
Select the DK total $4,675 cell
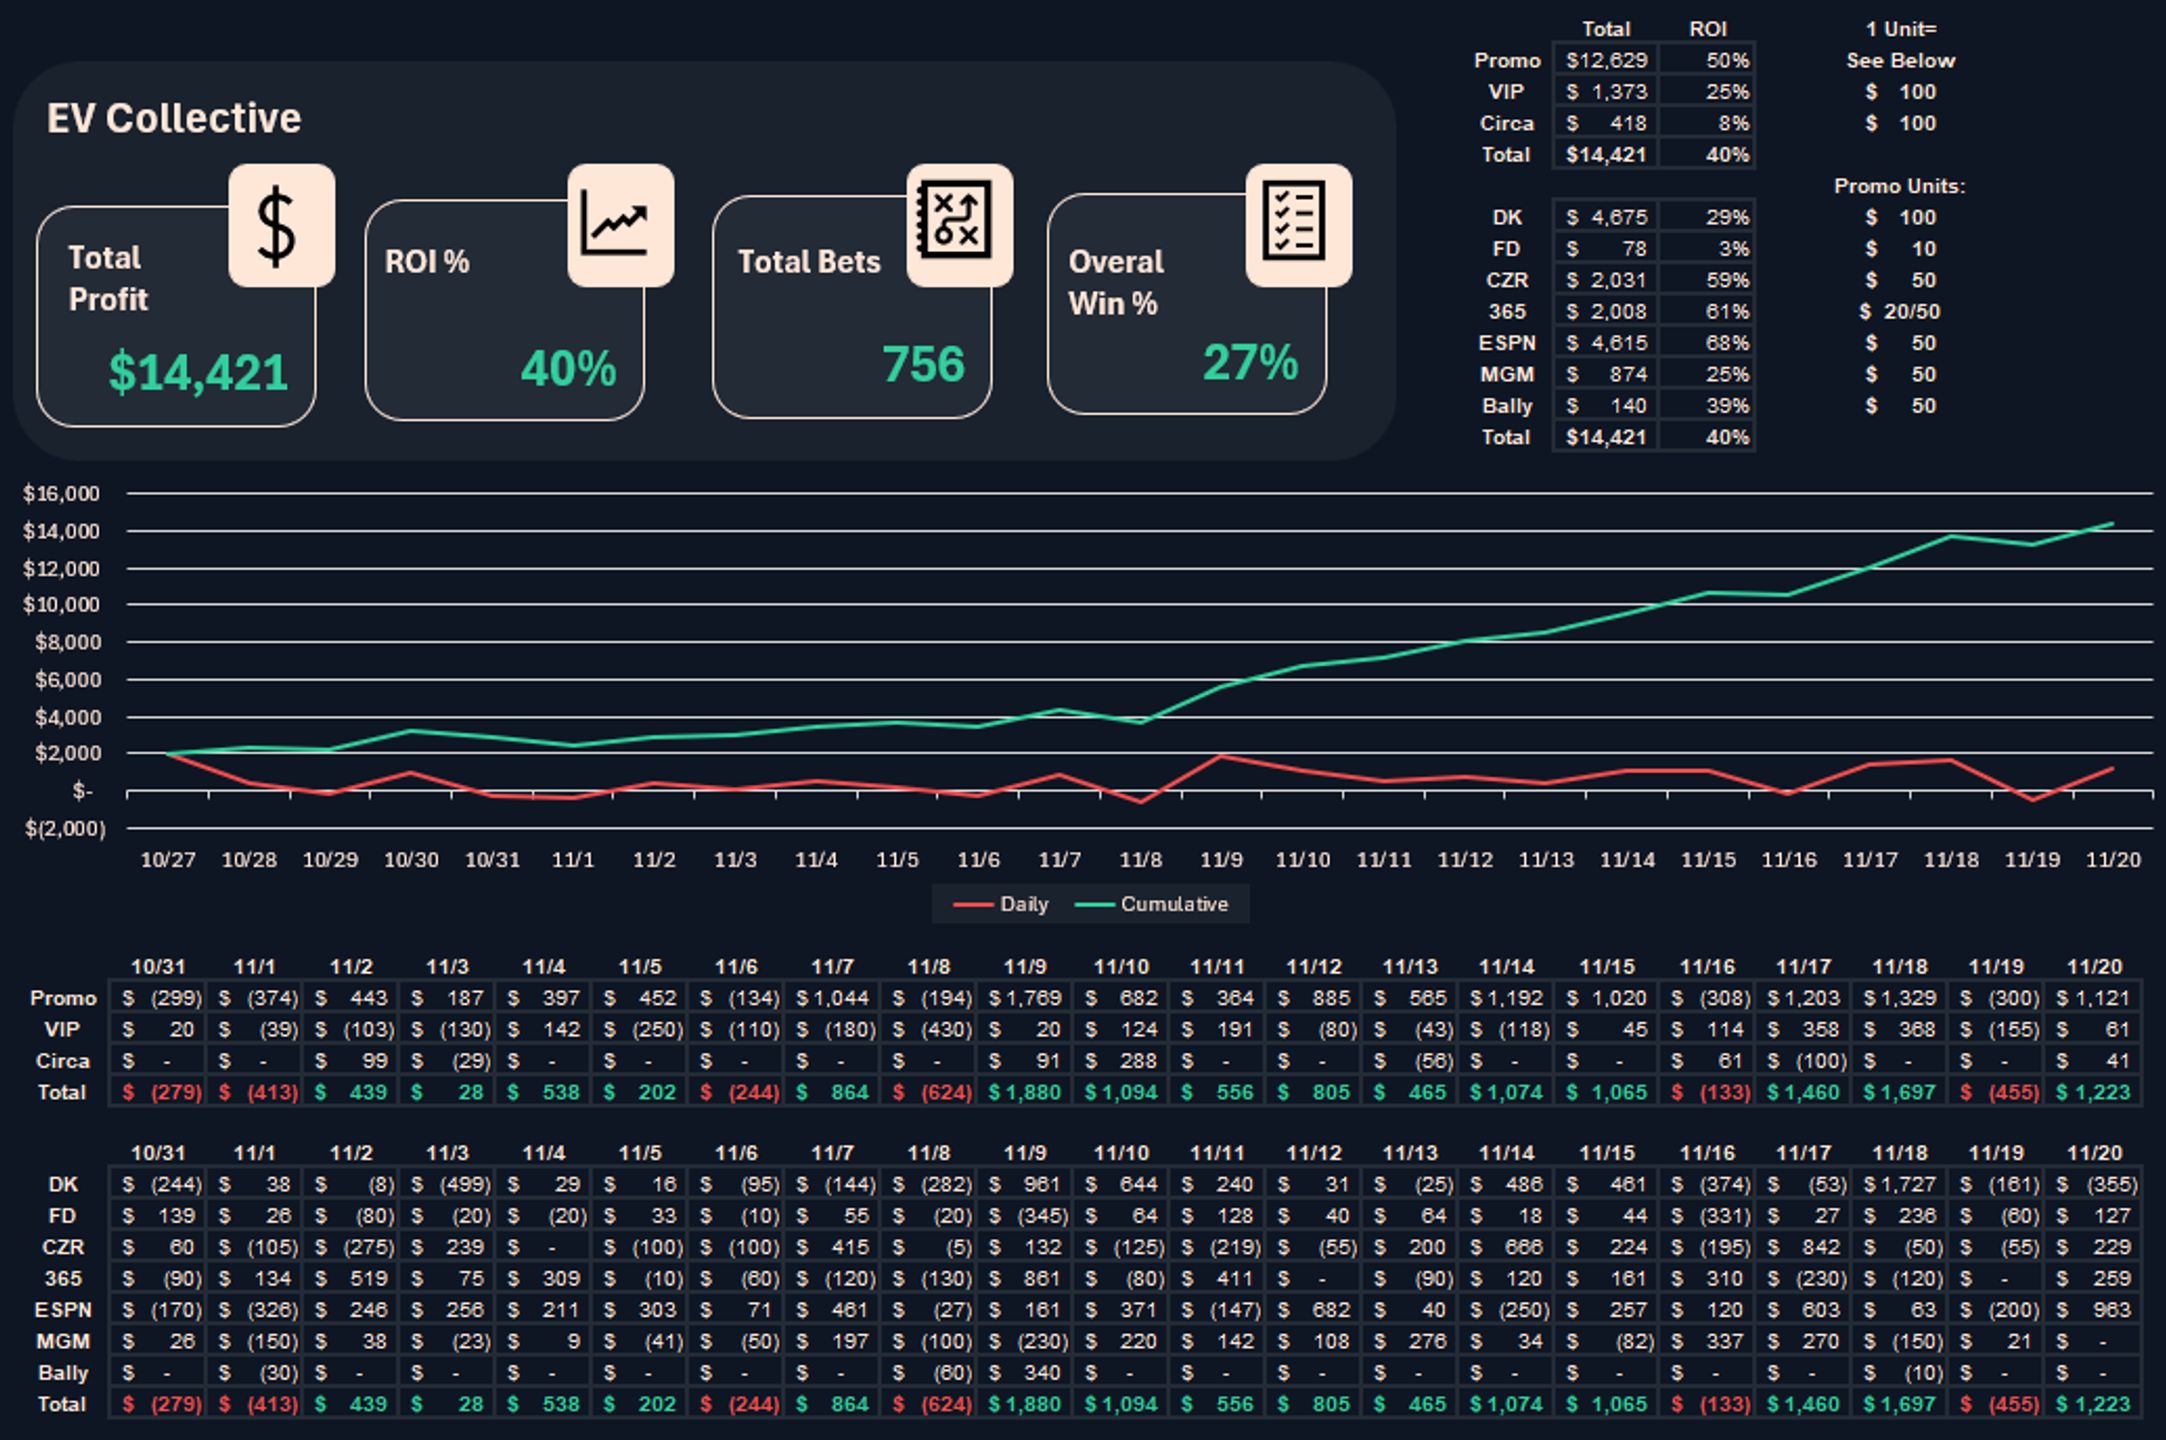1606,217
